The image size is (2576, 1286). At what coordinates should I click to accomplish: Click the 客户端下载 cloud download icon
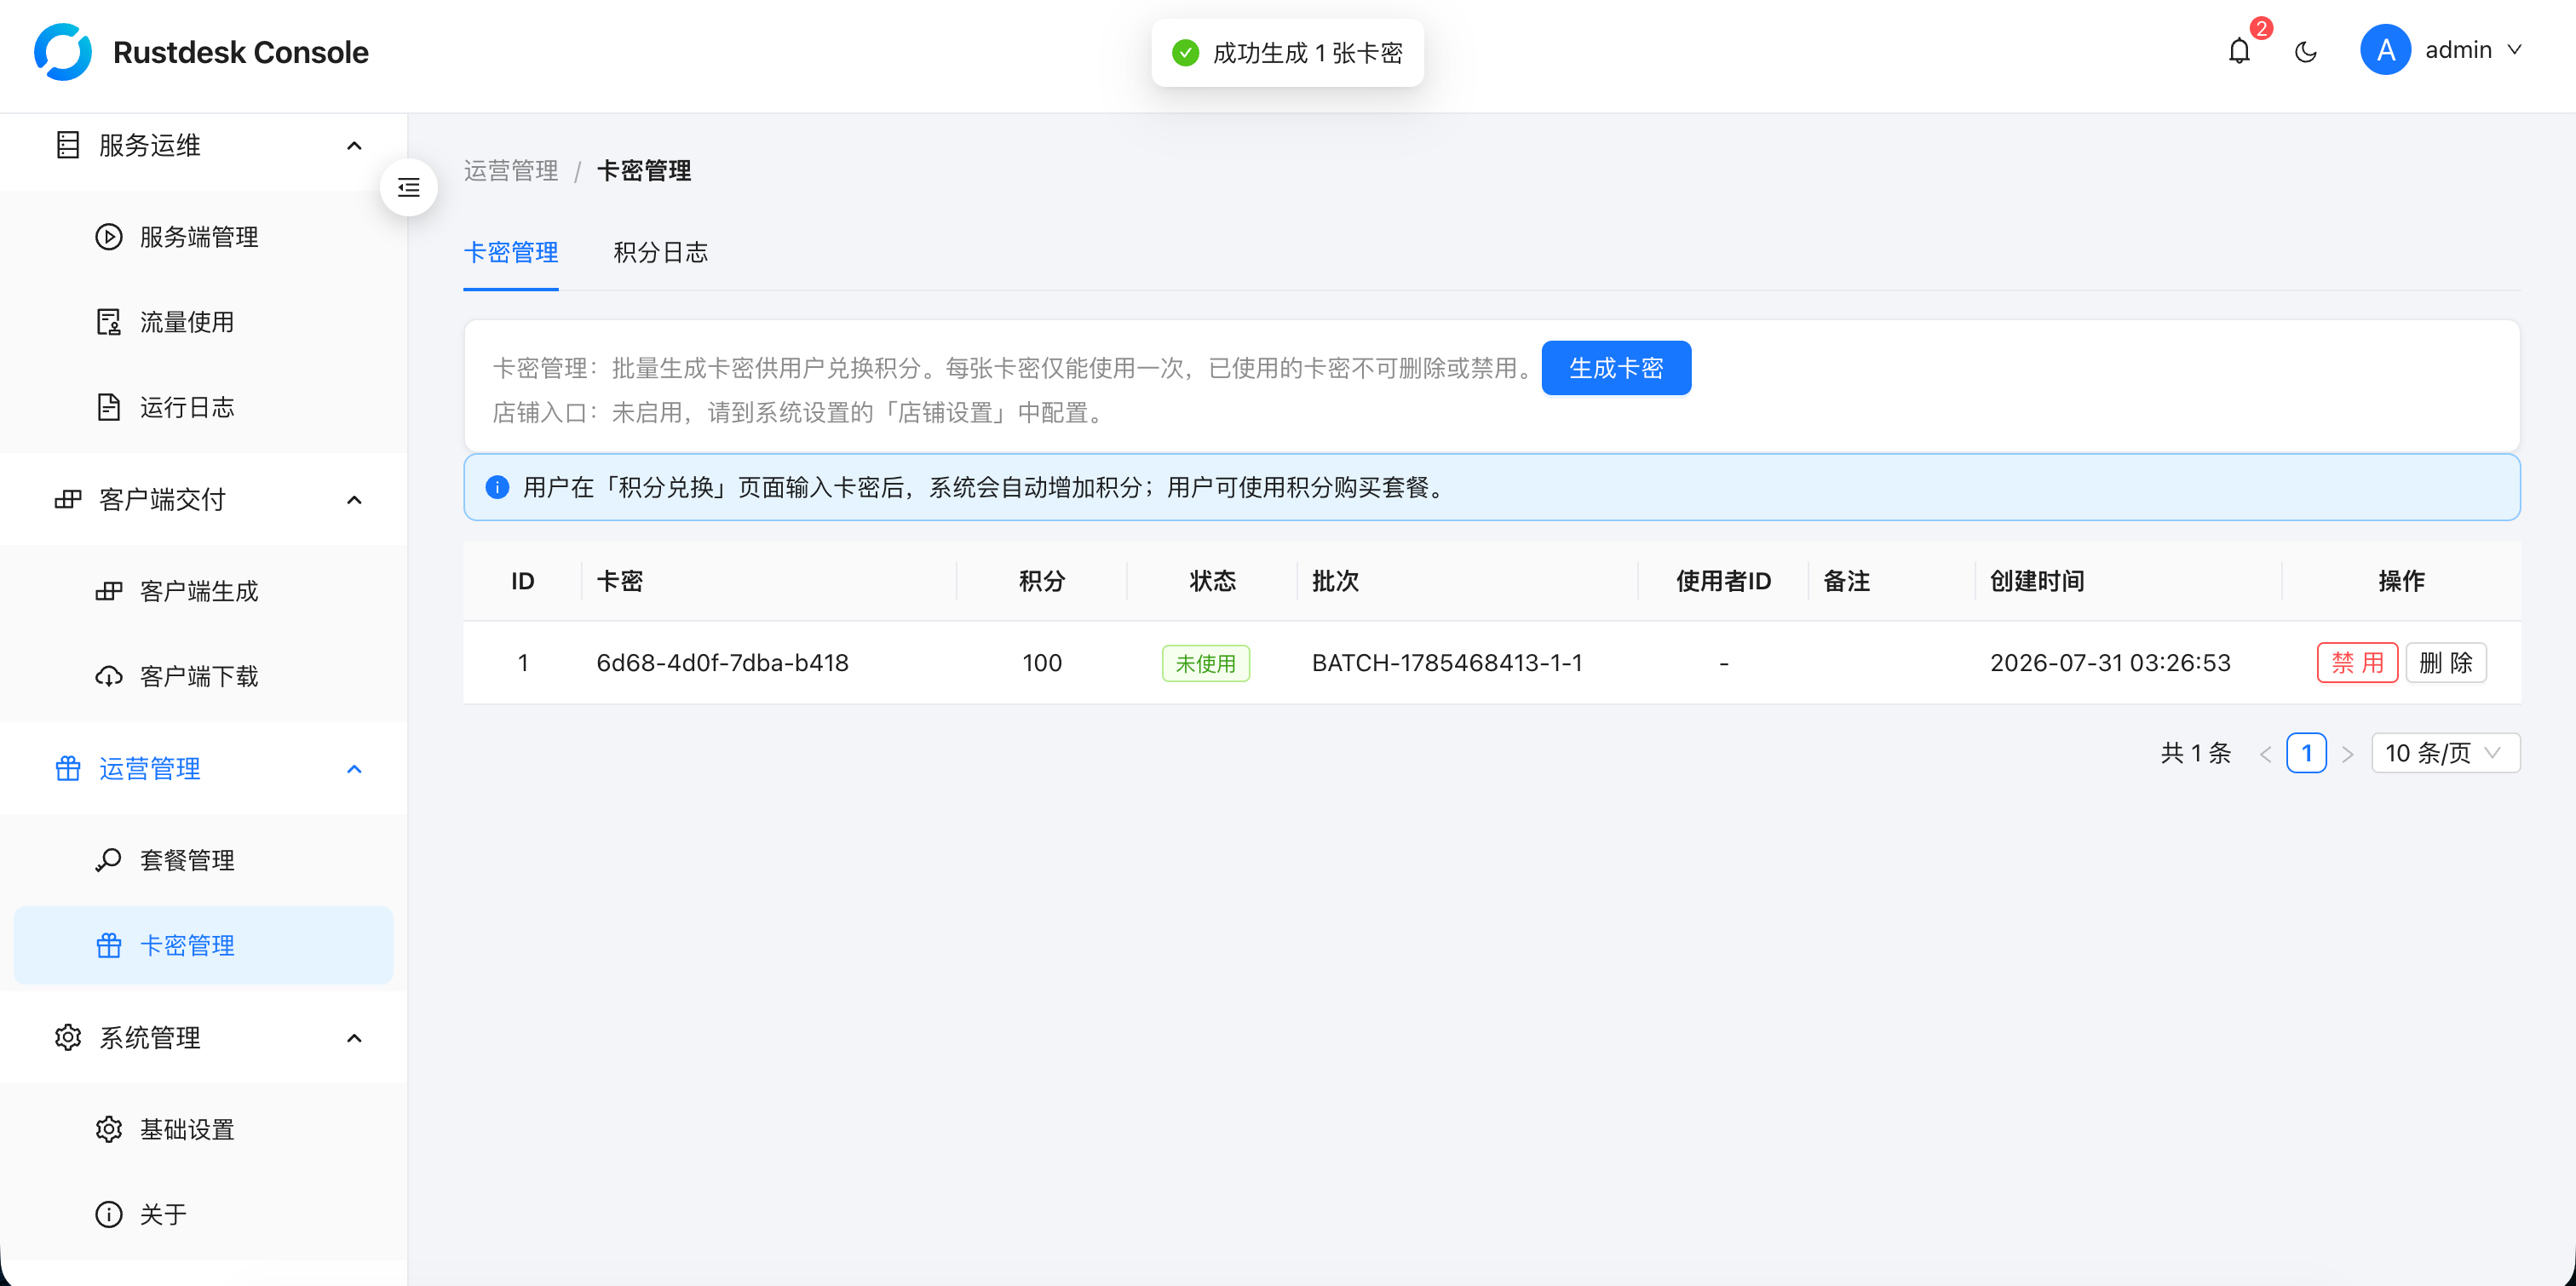point(108,676)
